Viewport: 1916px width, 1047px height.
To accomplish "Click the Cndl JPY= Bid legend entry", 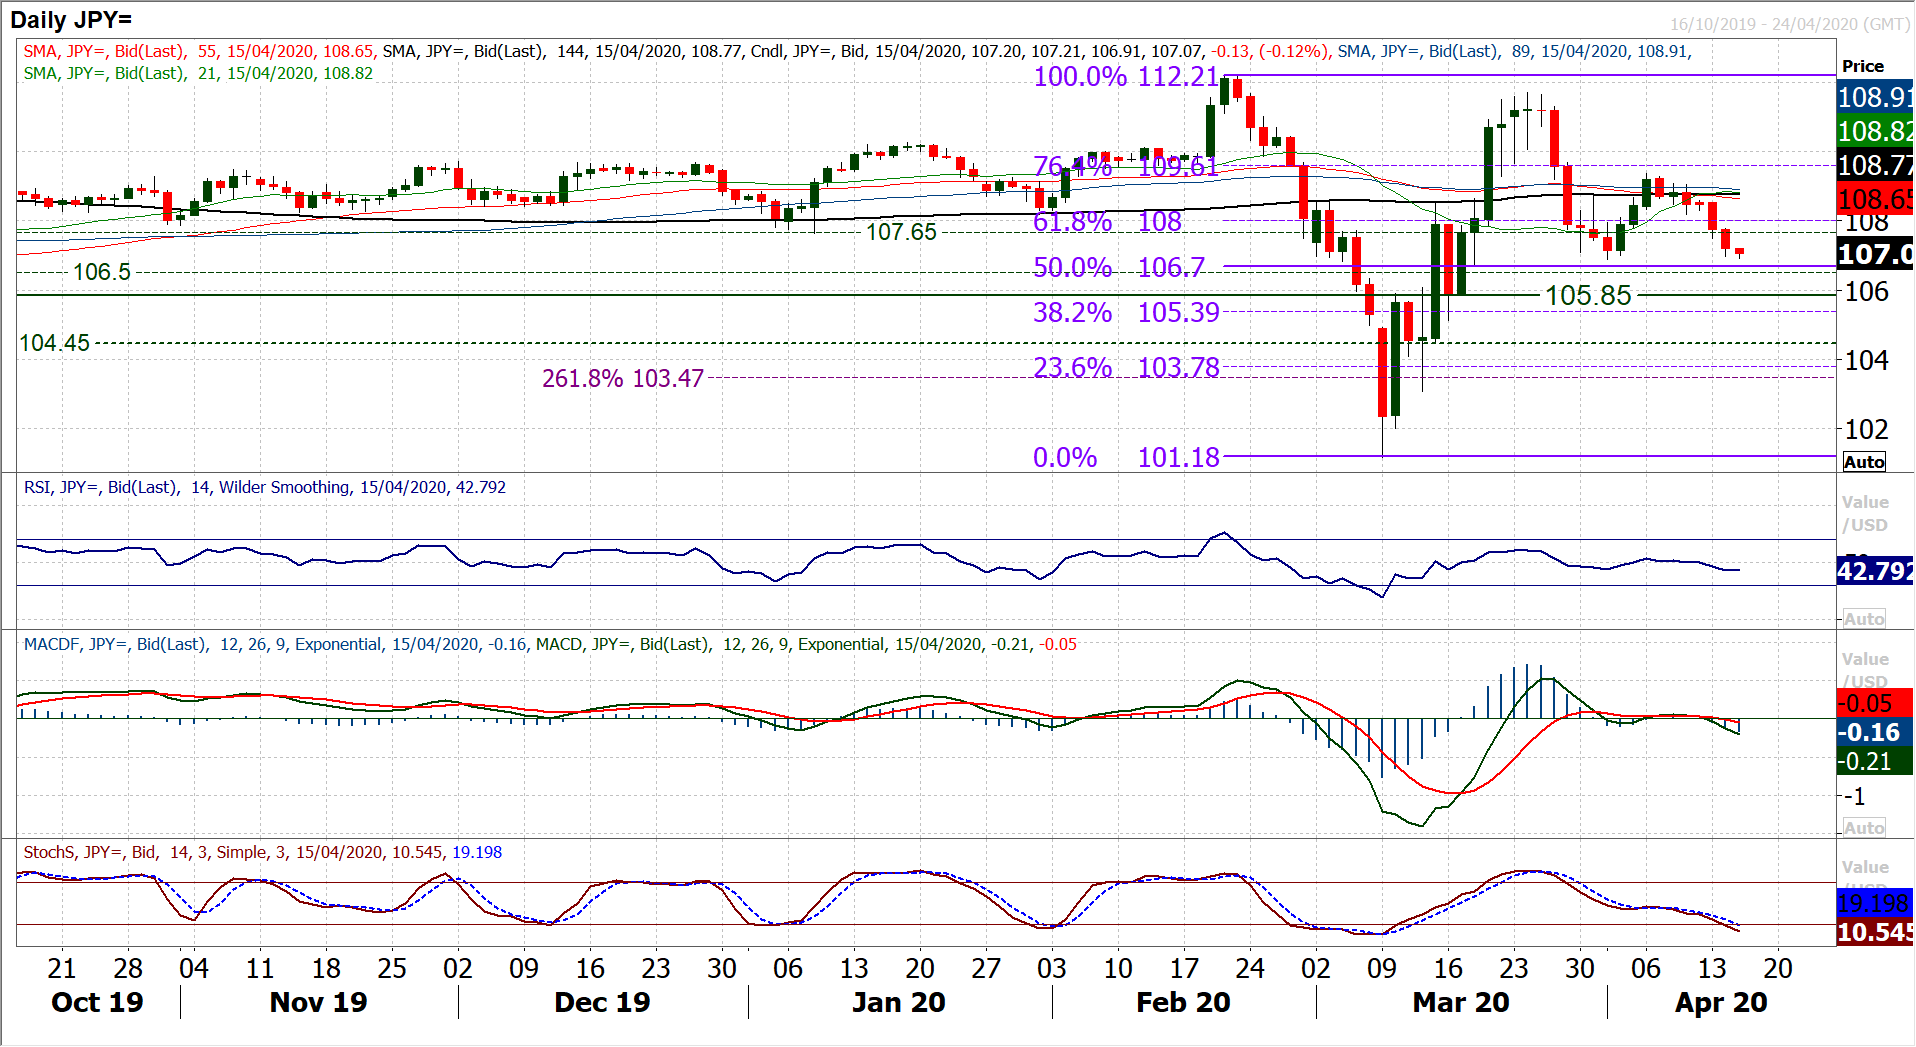I will click(x=1040, y=51).
